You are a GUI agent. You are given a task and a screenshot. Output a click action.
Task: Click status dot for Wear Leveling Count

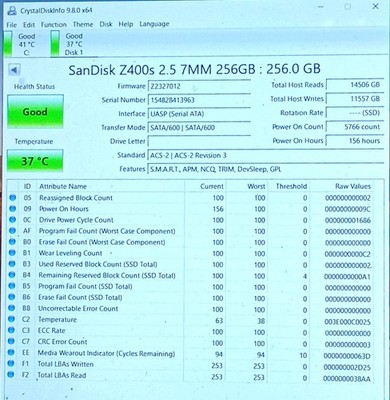(12, 253)
